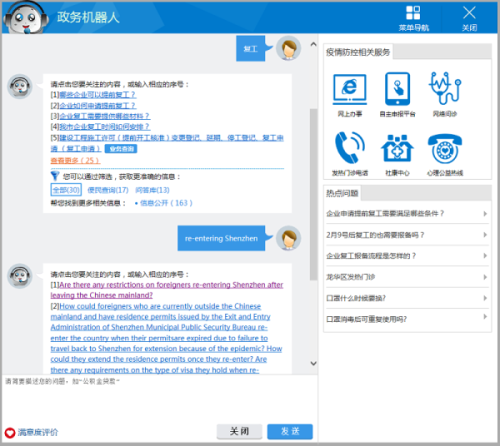Click the 满意度评价 satisfaction rating link
The height and width of the screenshot is (446, 500).
(38, 432)
